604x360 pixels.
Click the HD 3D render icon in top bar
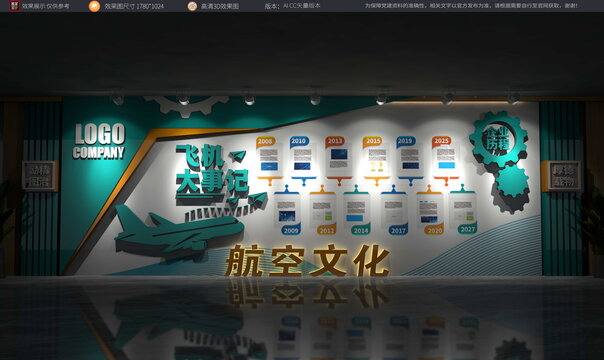(x=192, y=6)
